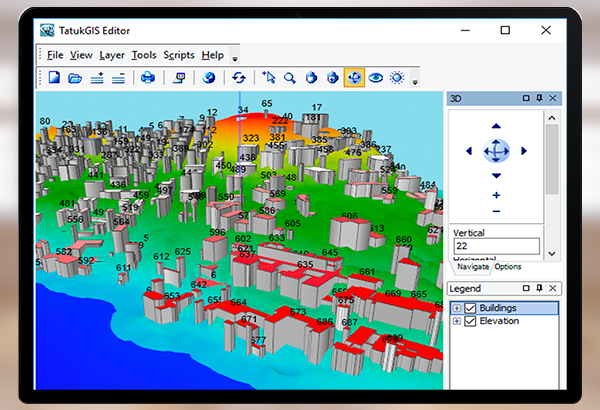Viewport: 600px width, 410px height.
Task: Zoom out with the minus in 3D panel
Action: (496, 211)
